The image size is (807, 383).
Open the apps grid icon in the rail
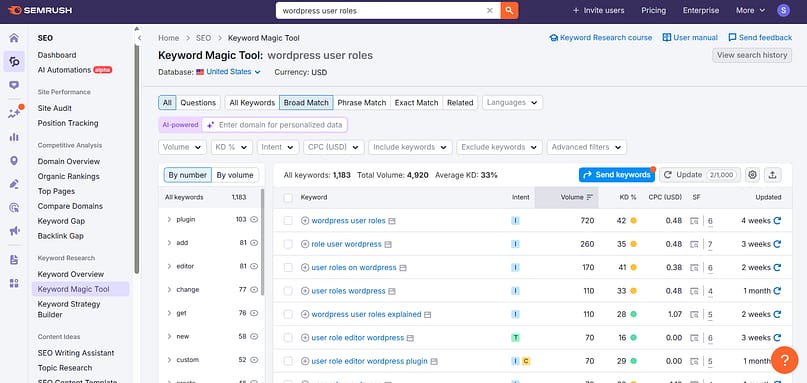coord(14,283)
